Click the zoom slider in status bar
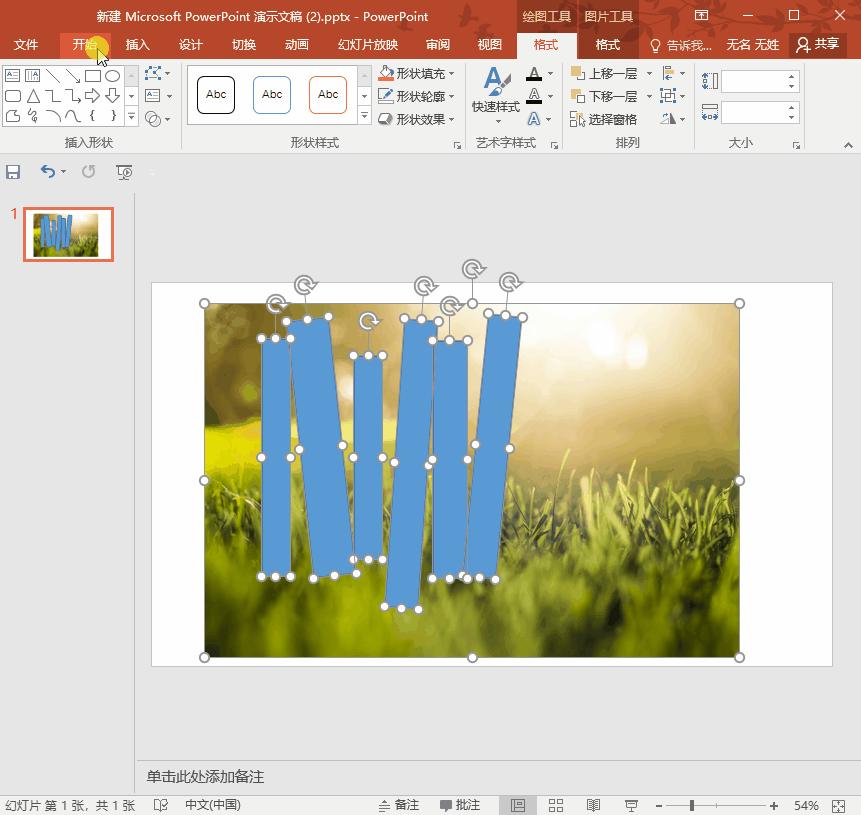The image size is (861, 815). 692,805
